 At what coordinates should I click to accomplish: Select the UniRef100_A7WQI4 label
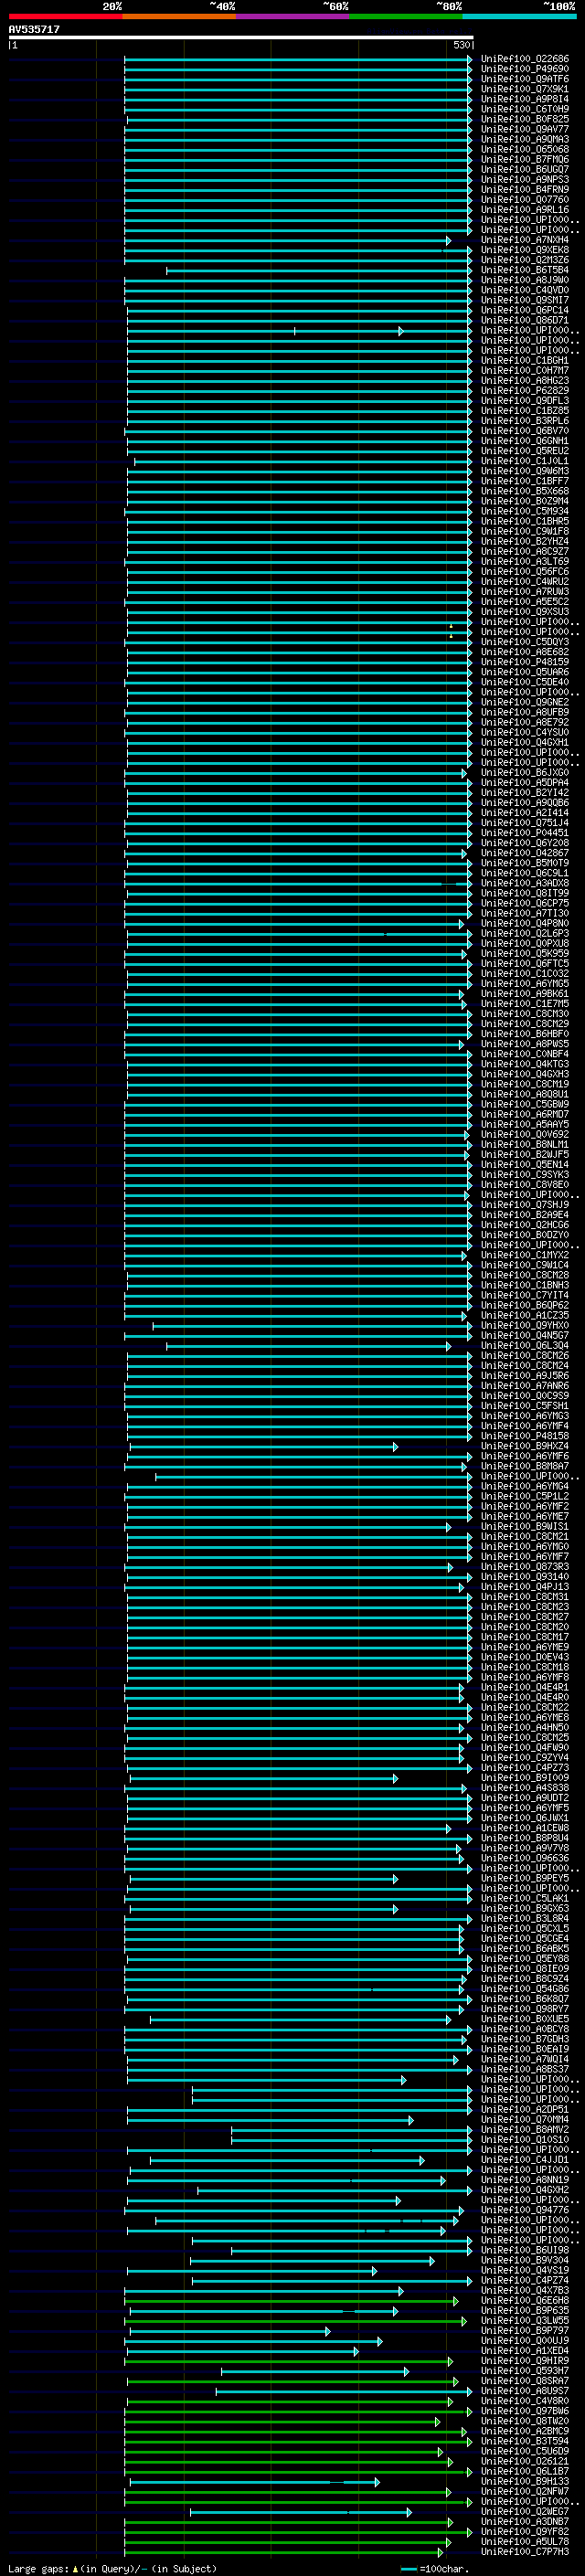point(525,2059)
